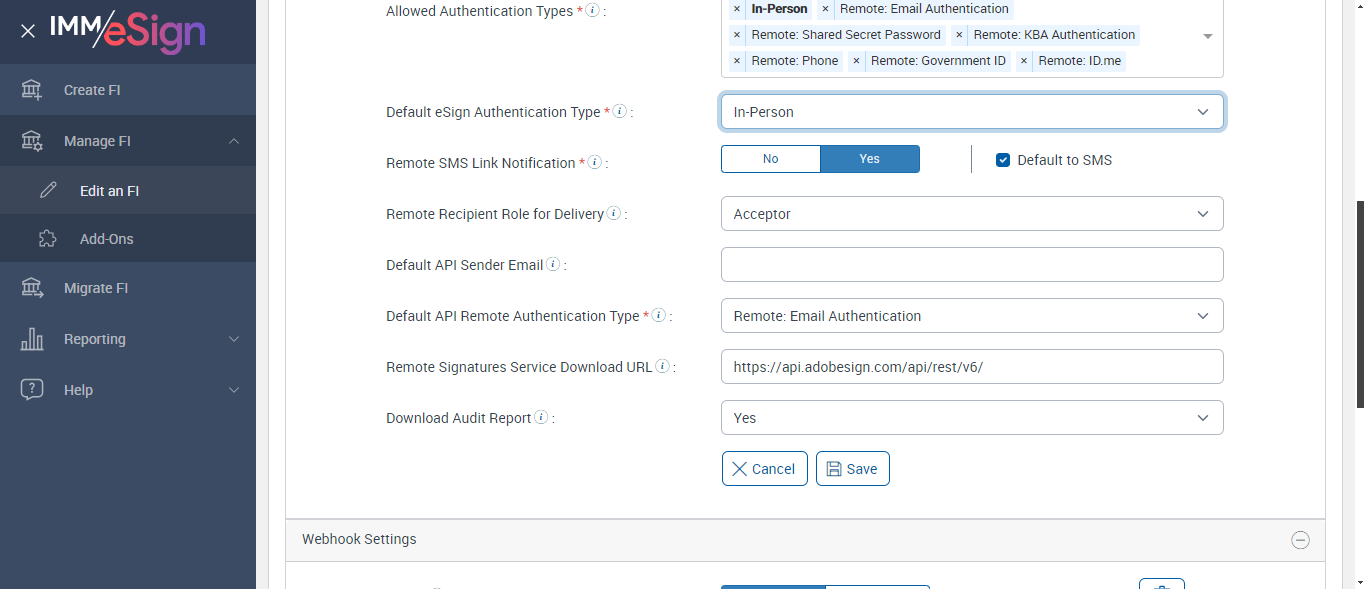Click the Default API Sender Email field
Screen dimensions: 1366x589
pyautogui.click(x=971, y=265)
